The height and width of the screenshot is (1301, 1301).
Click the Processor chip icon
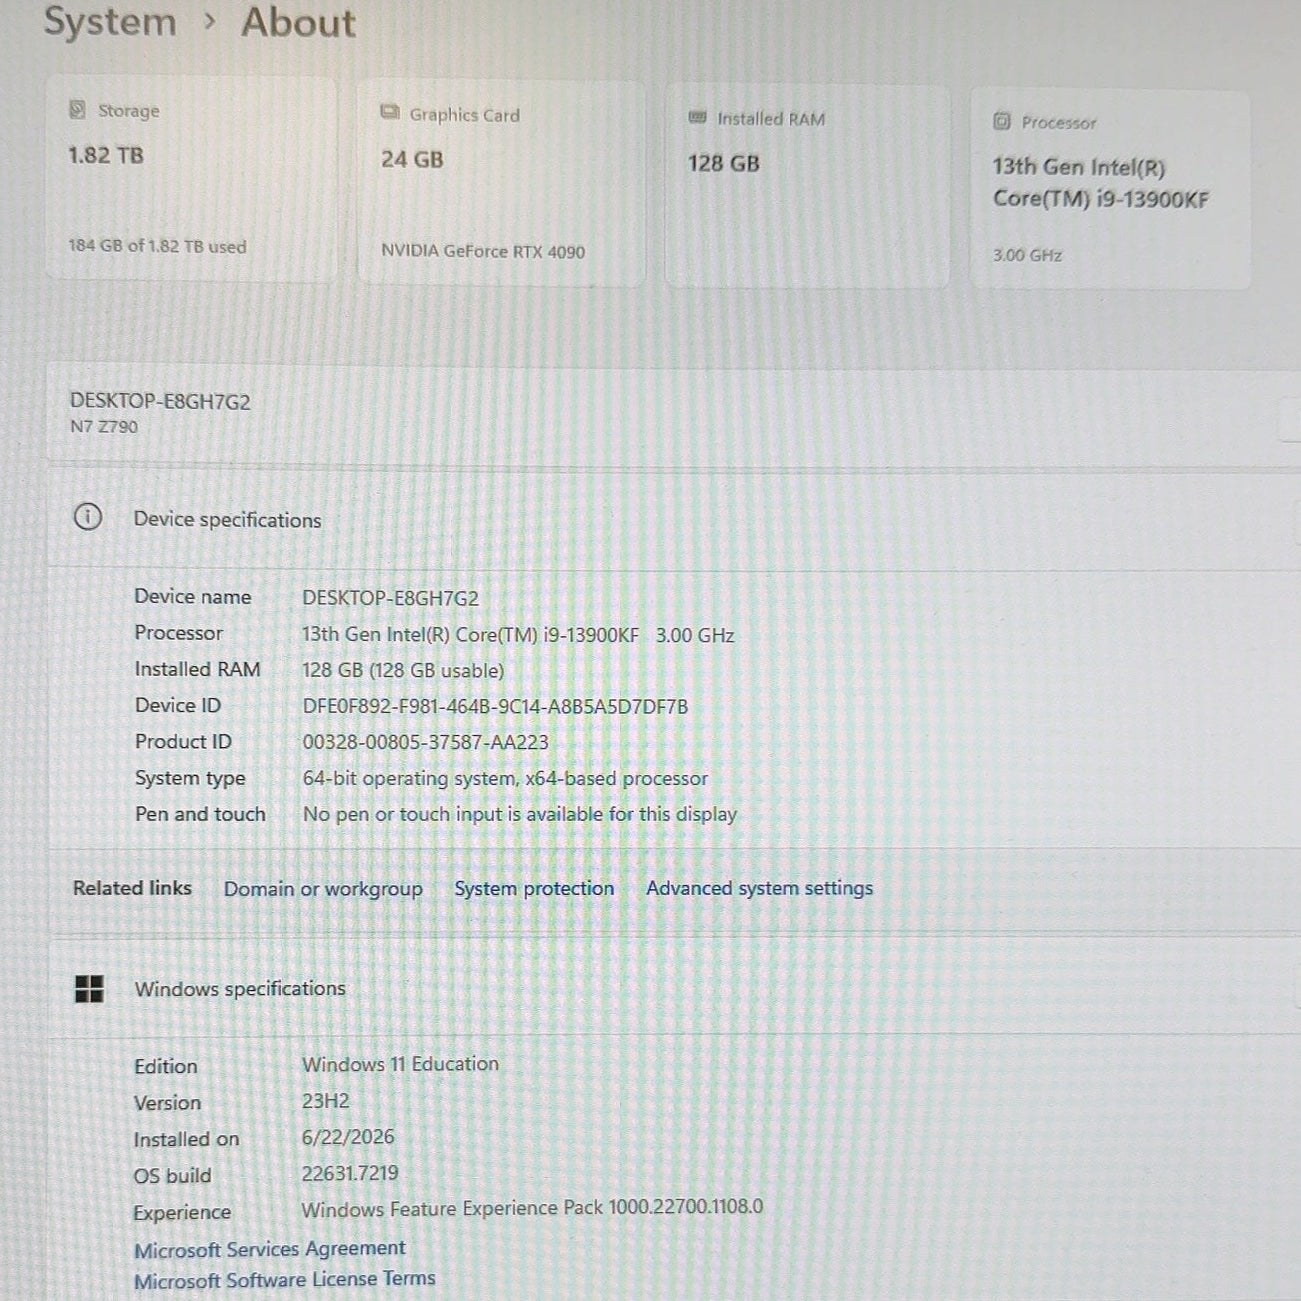coord(1002,122)
